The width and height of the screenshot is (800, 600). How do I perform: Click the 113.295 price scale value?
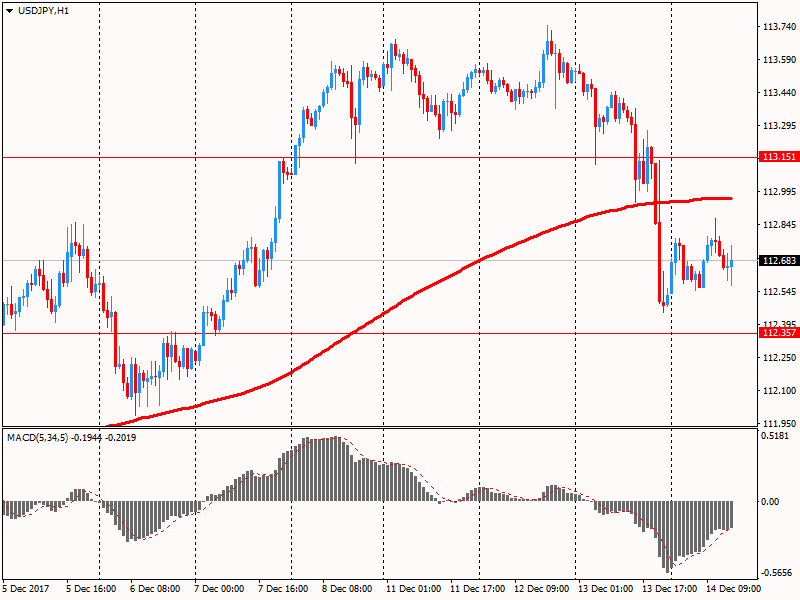(779, 126)
